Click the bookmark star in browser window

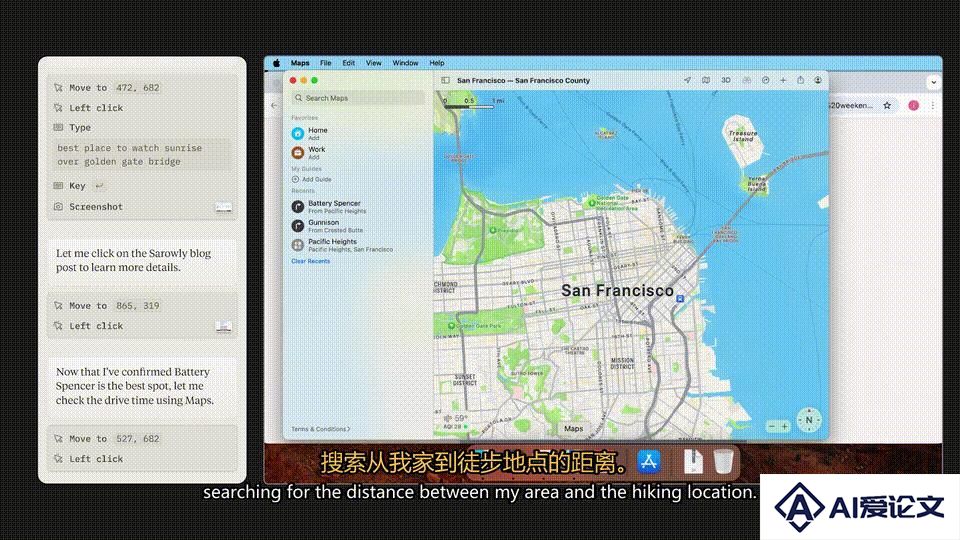(887, 105)
